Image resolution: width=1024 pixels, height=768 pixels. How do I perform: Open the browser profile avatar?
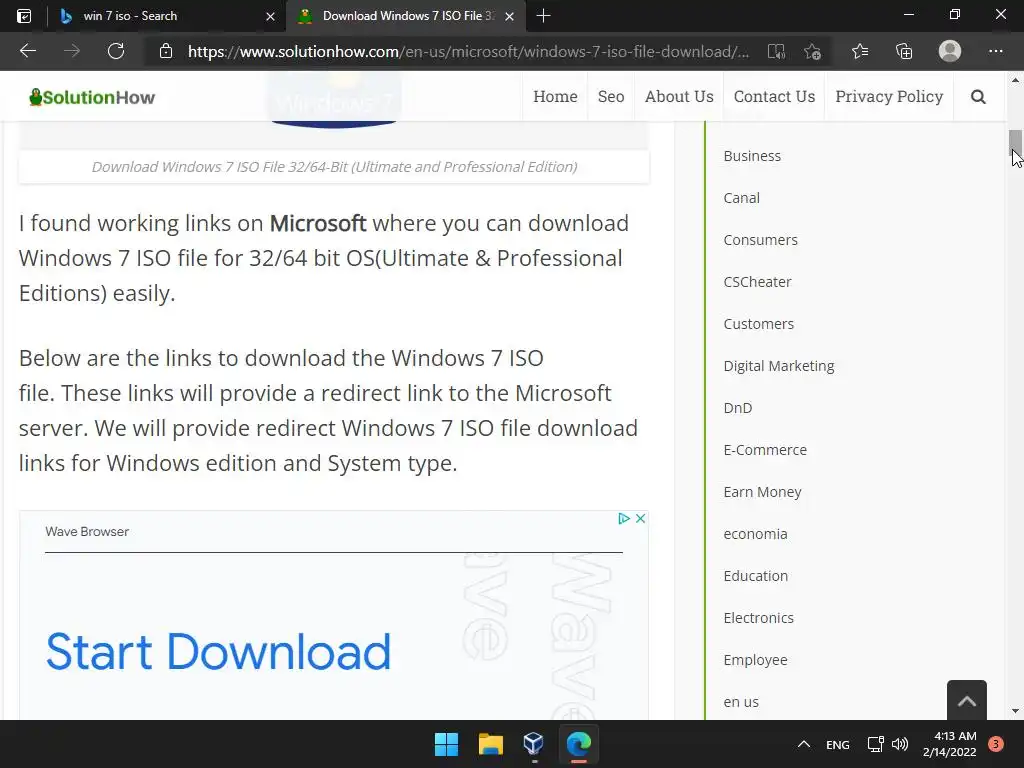(x=950, y=51)
